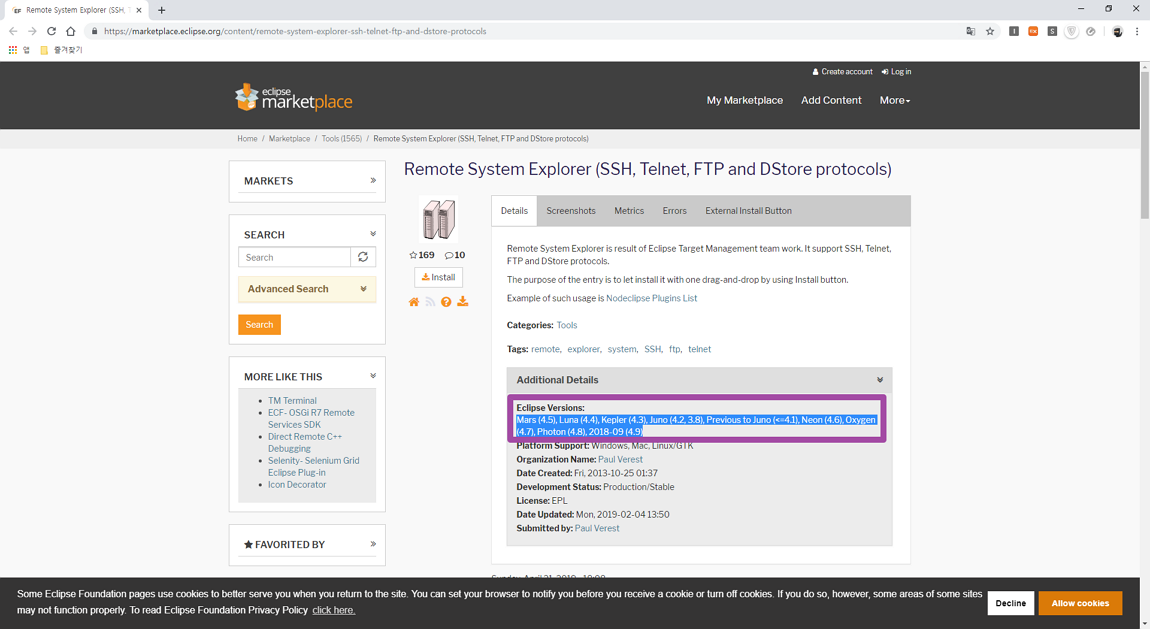Click the gray 'S' extension icon
Screen dimensions: 1150x629
(x=1052, y=32)
